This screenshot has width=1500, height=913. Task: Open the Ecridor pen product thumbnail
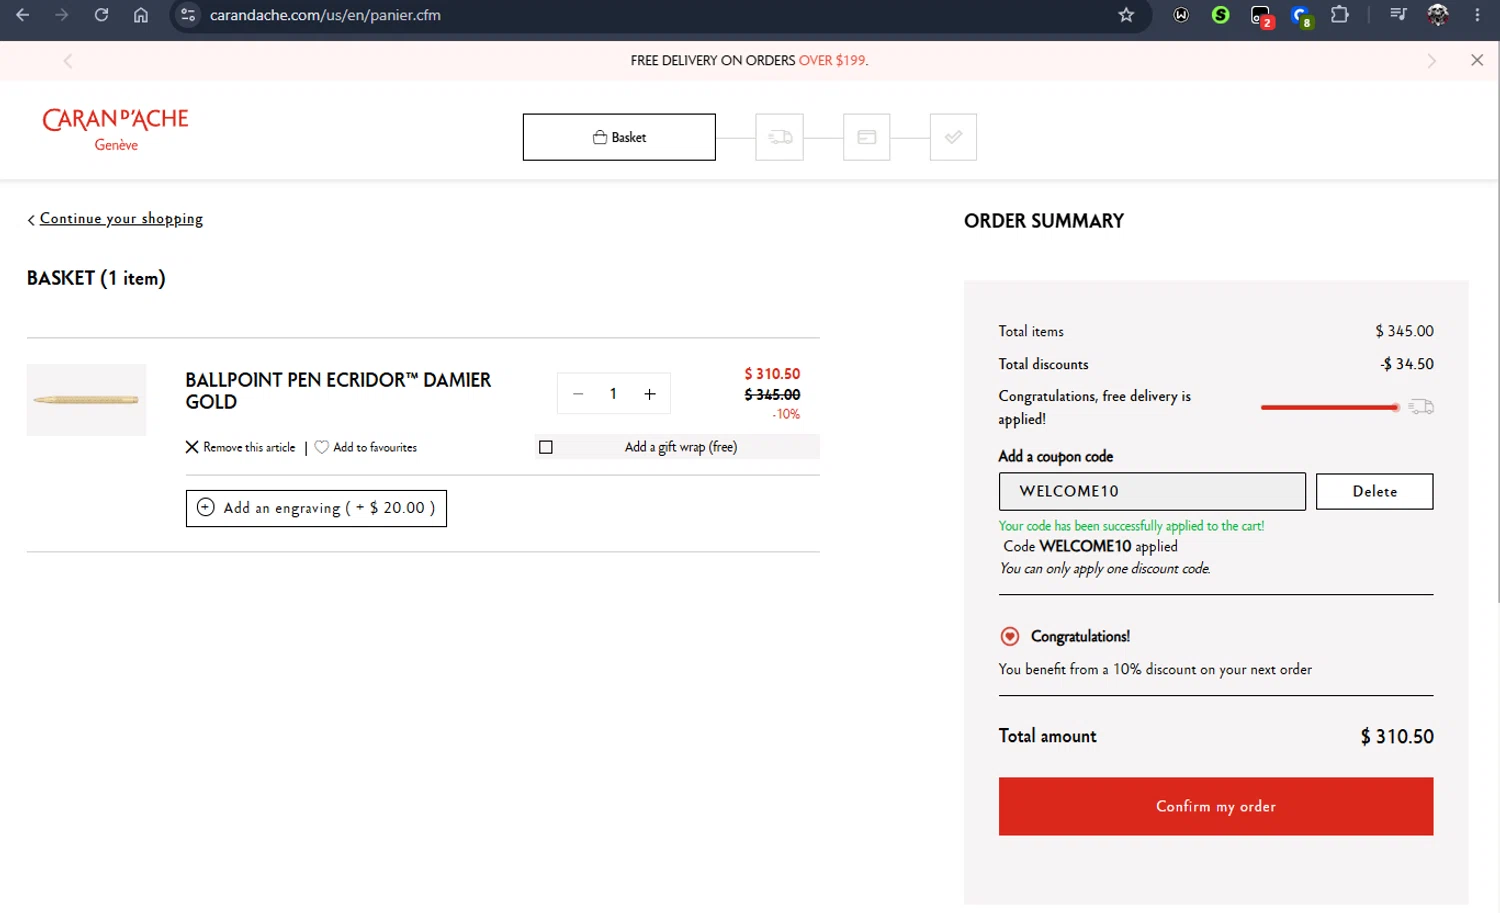(x=86, y=400)
